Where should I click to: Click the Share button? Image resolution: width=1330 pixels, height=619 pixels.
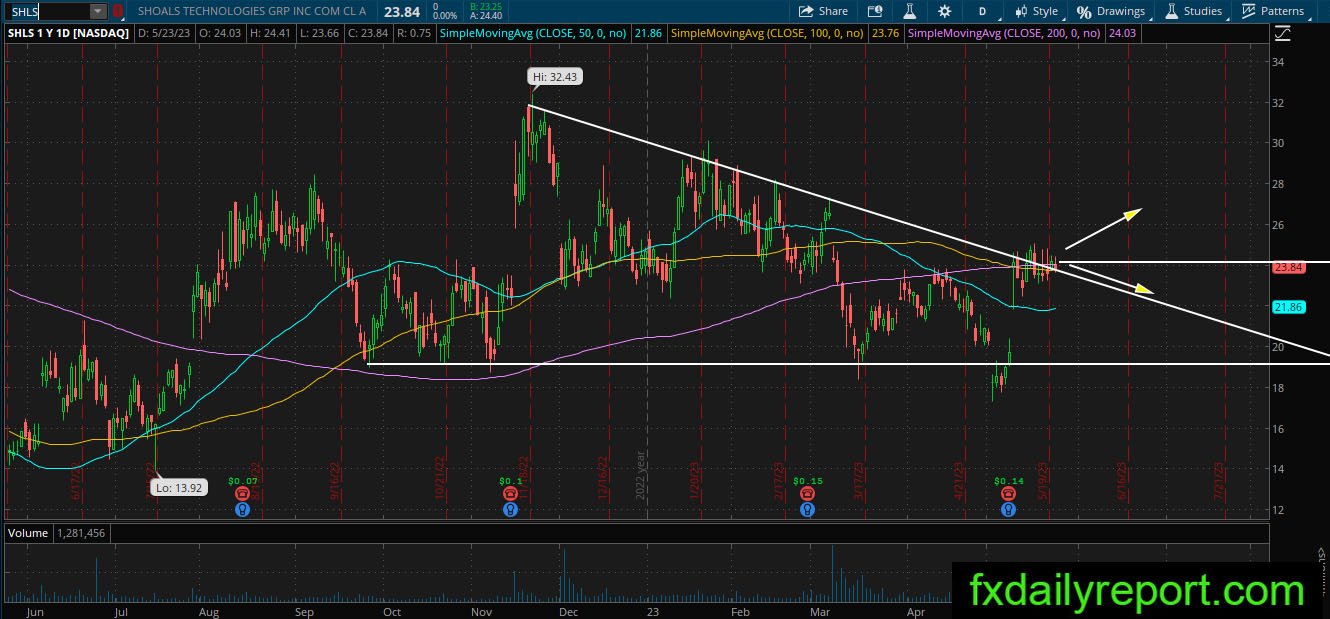pyautogui.click(x=824, y=11)
